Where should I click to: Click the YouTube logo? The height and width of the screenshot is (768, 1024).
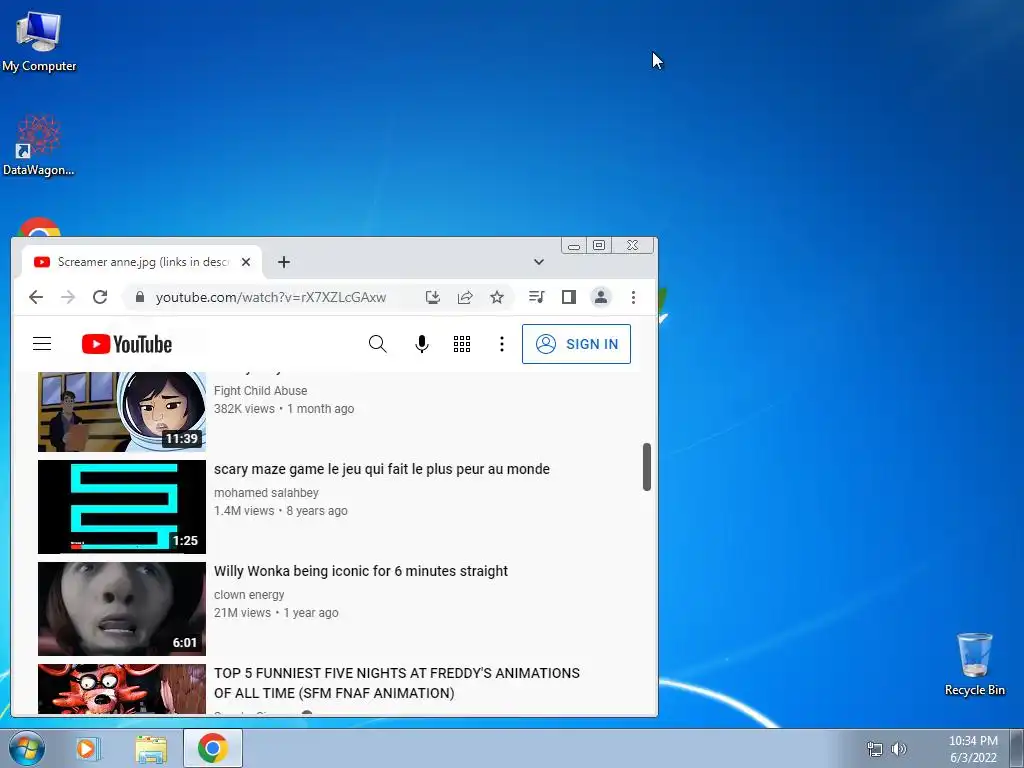(x=127, y=344)
